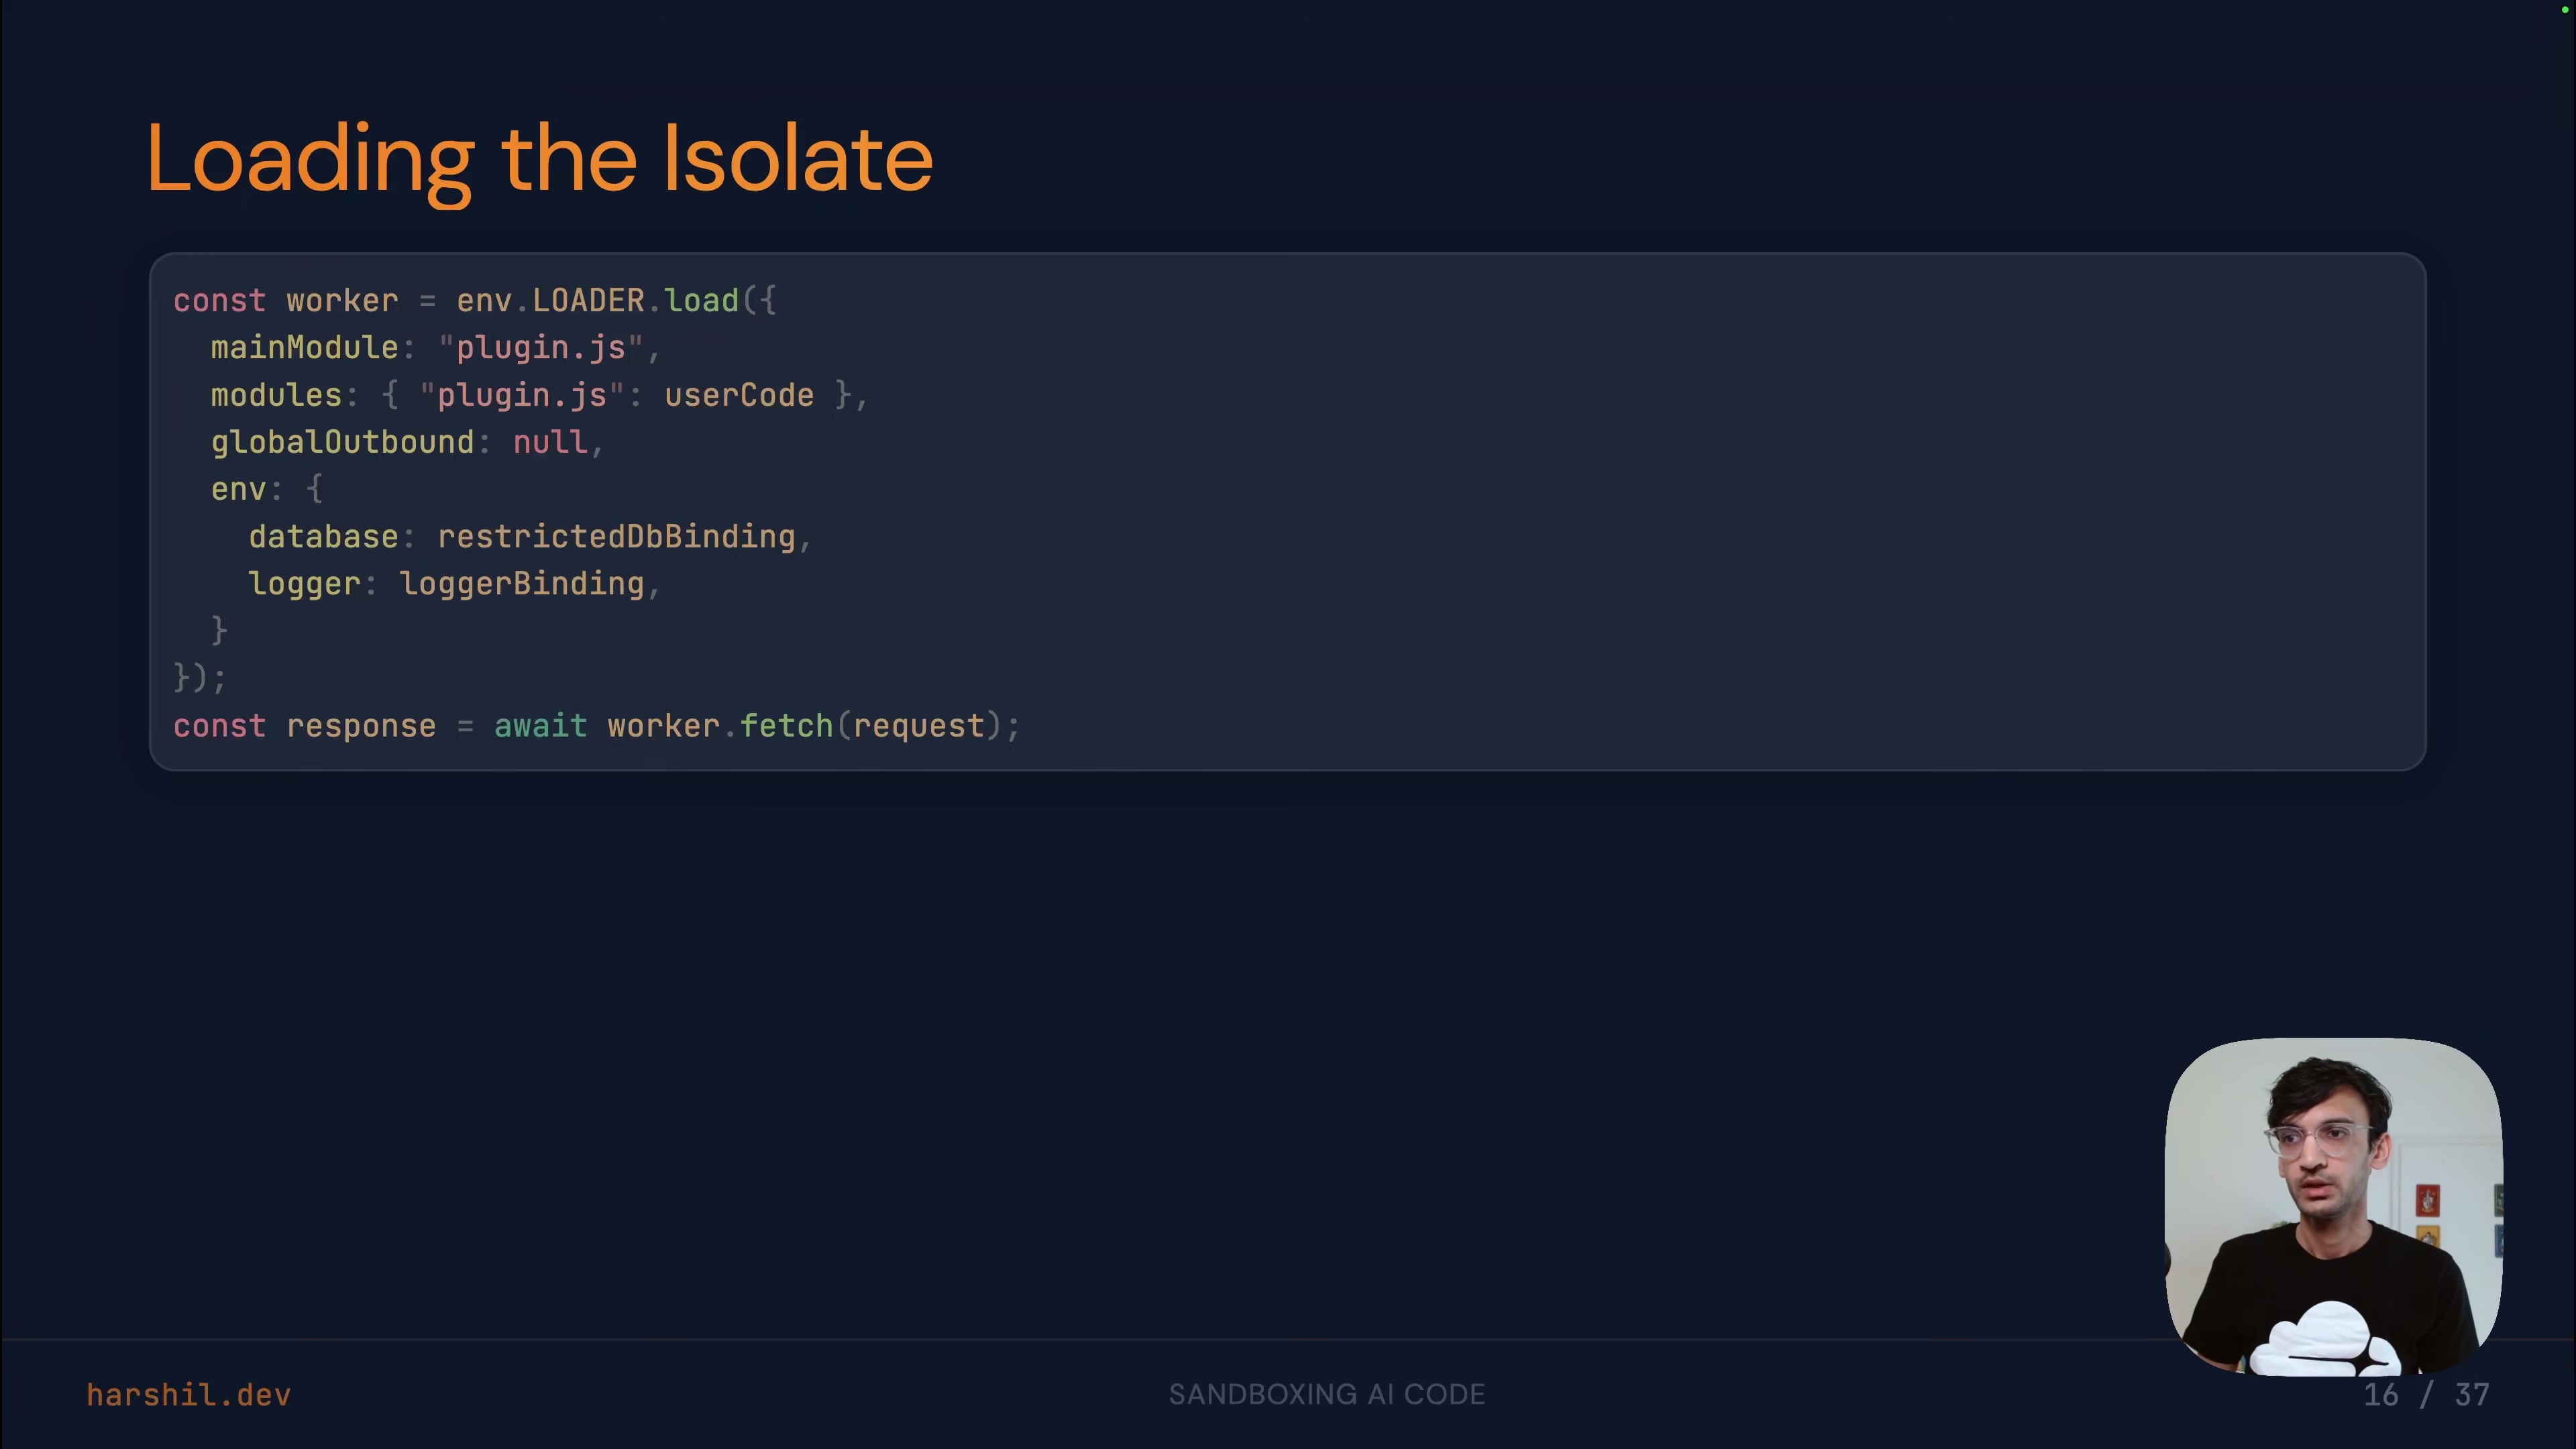Select the worker.fetch(request) call
The image size is (2576, 1449).
point(810,726)
